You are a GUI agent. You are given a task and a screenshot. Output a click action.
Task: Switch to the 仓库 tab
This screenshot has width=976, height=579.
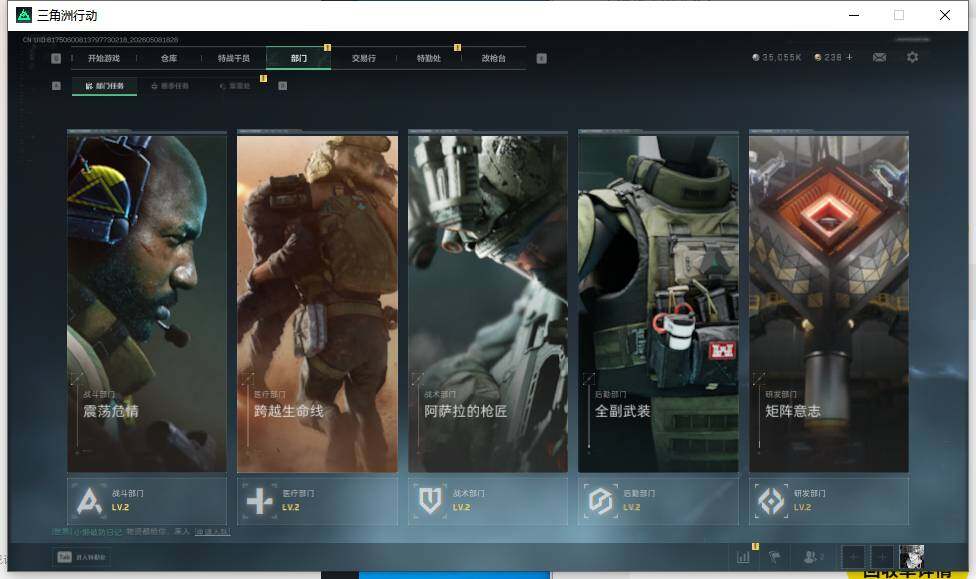tap(169, 58)
